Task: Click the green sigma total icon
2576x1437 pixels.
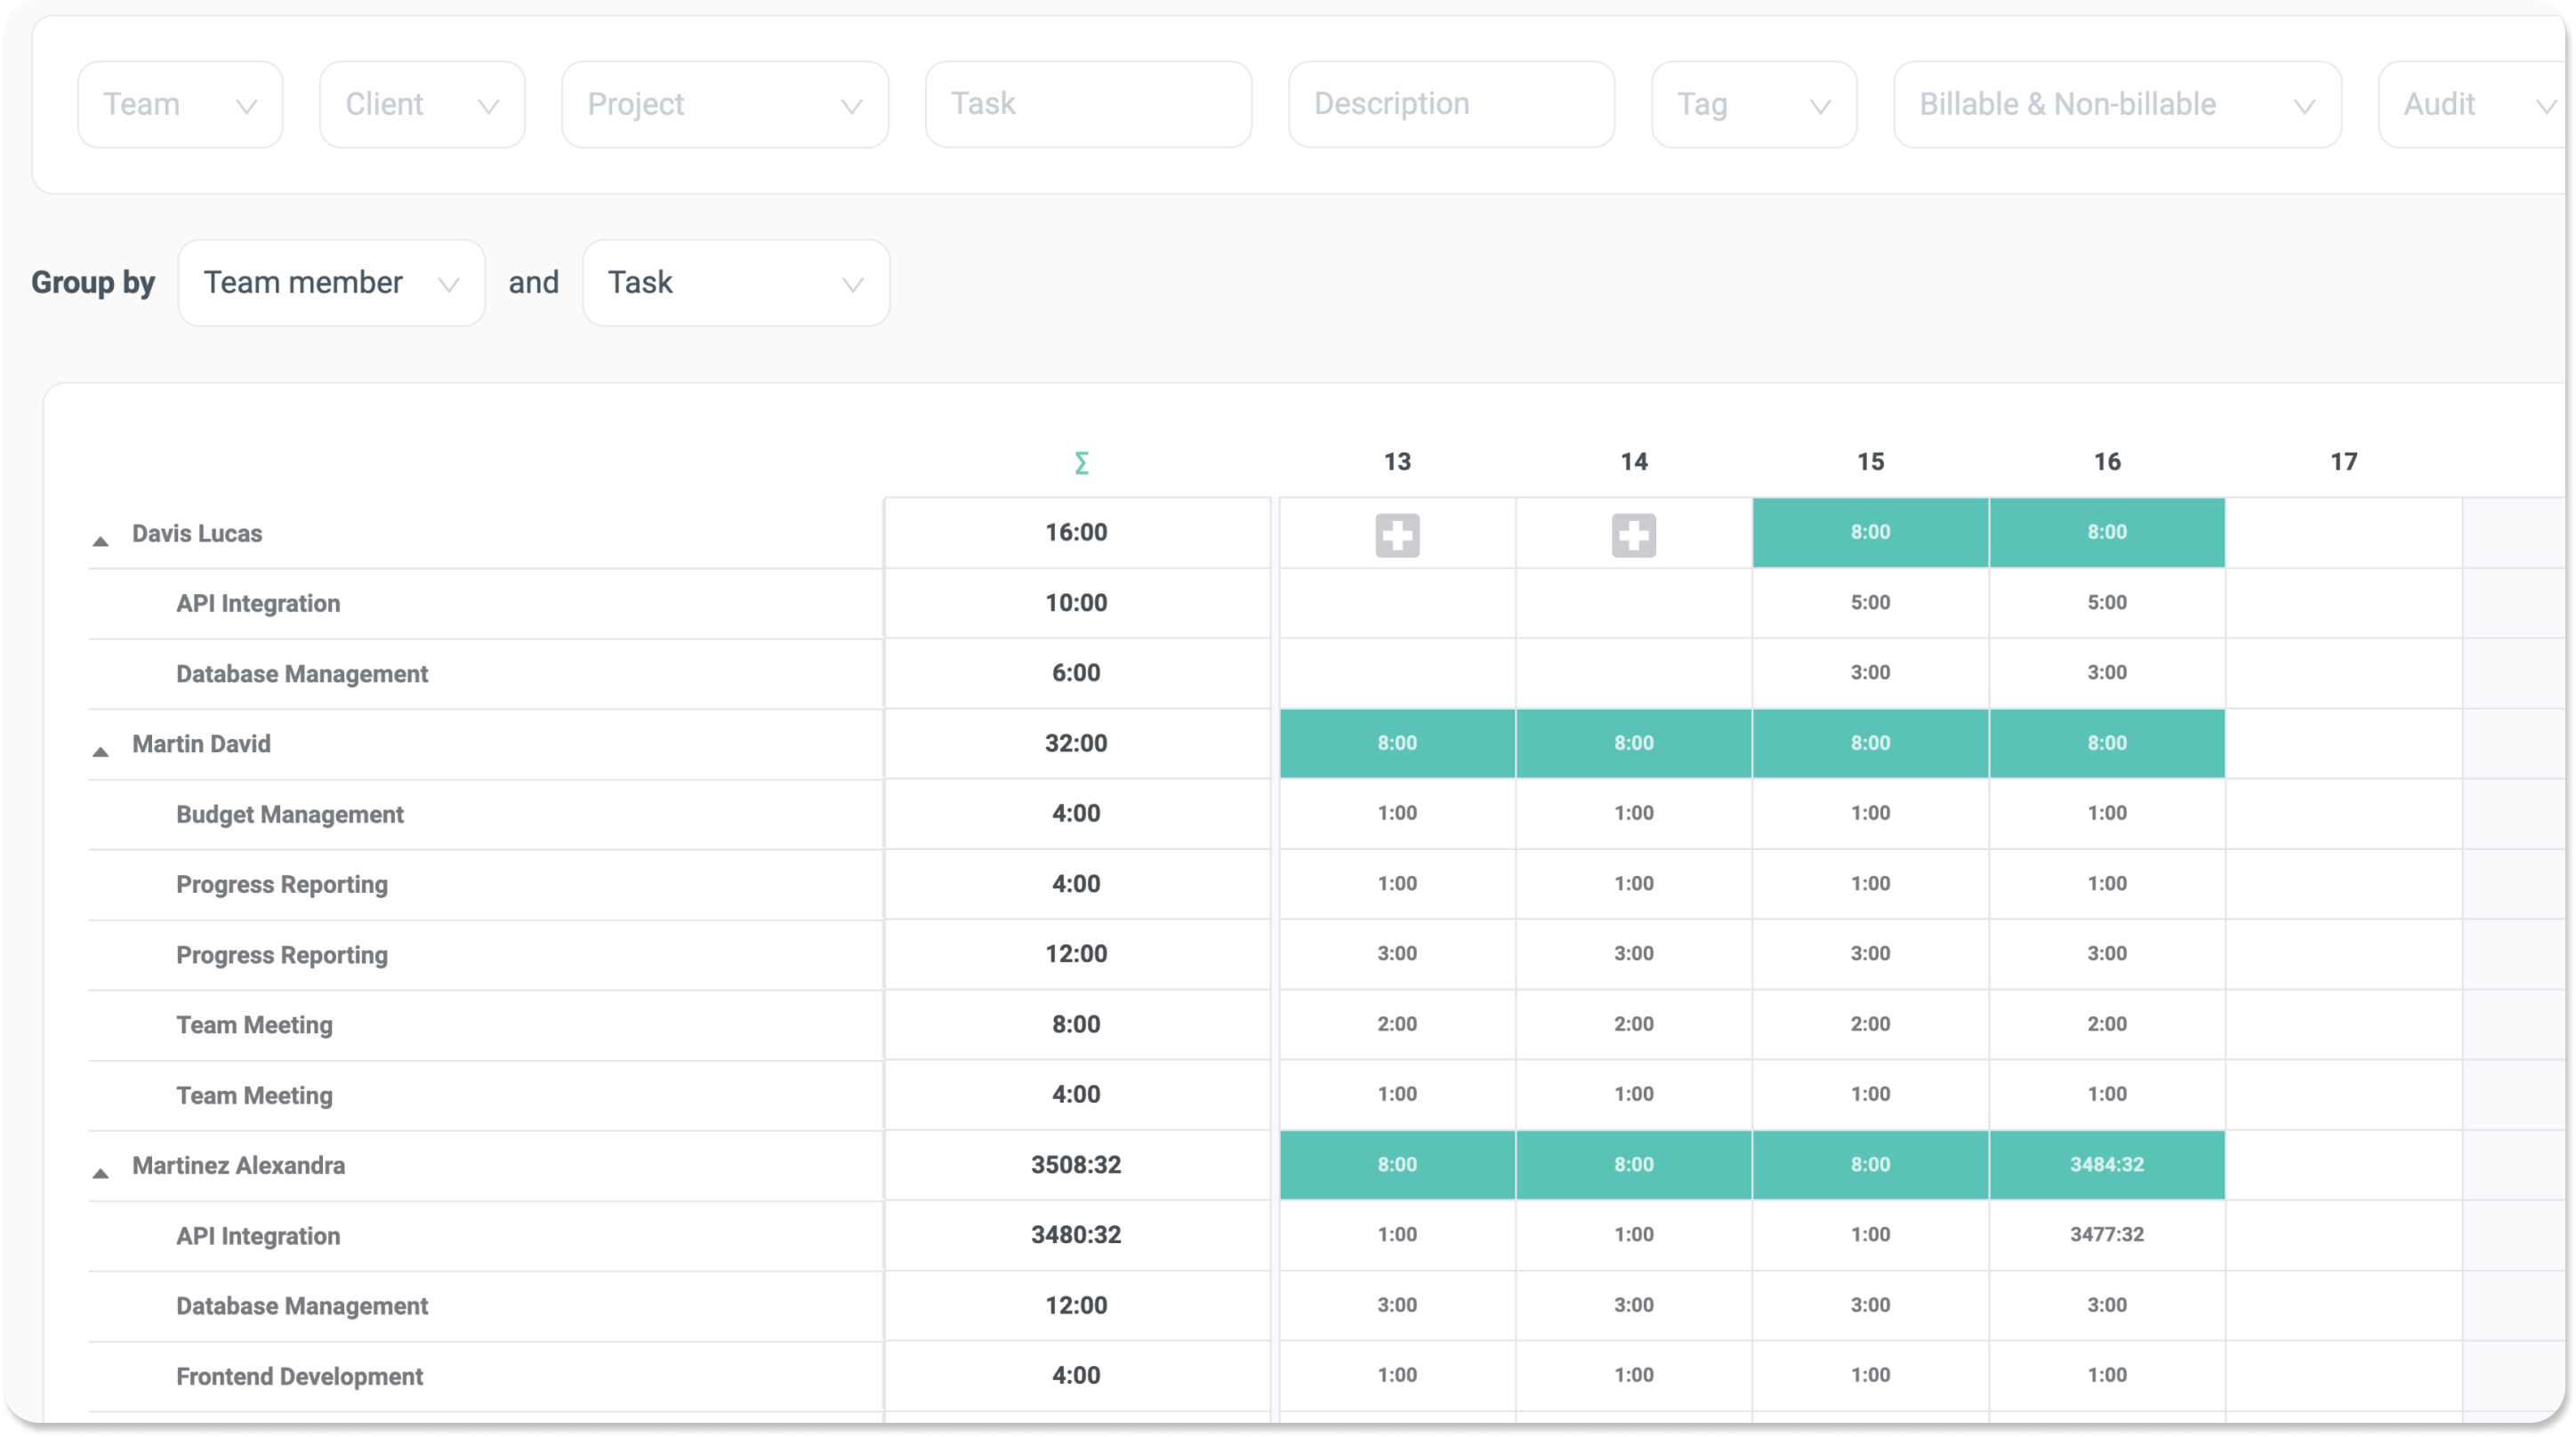Action: coord(1081,463)
